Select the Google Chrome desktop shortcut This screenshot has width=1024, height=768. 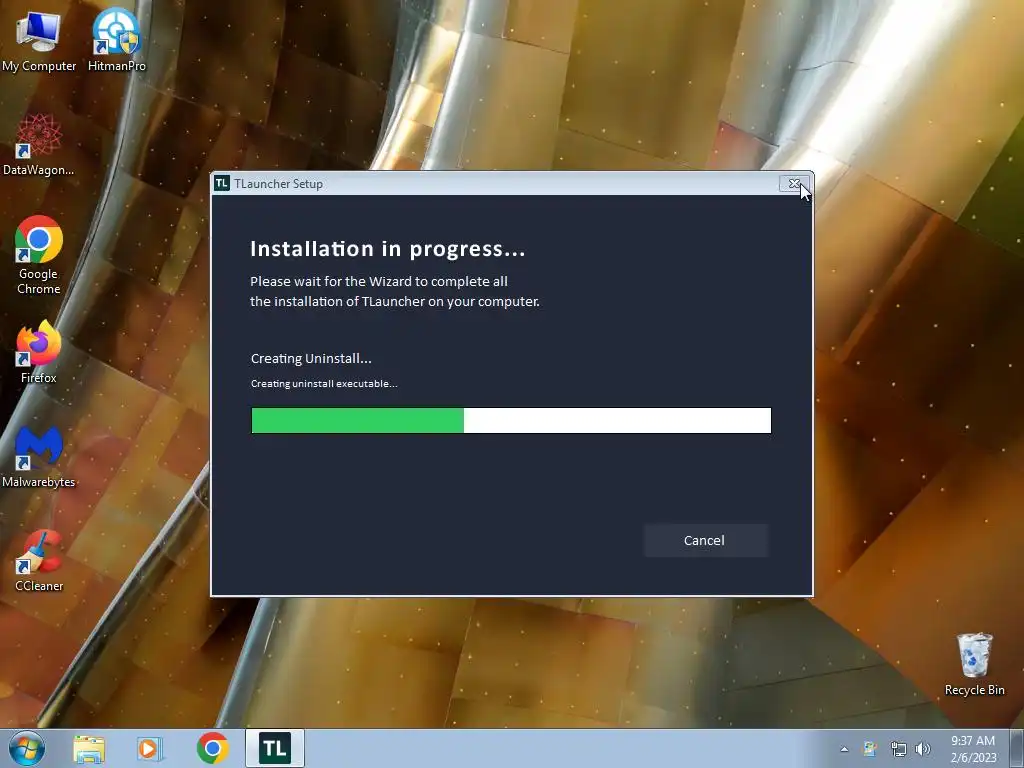pos(39,255)
